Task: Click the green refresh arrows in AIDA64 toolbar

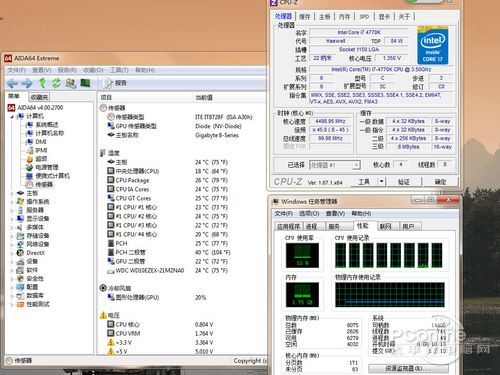Action: 56,83
